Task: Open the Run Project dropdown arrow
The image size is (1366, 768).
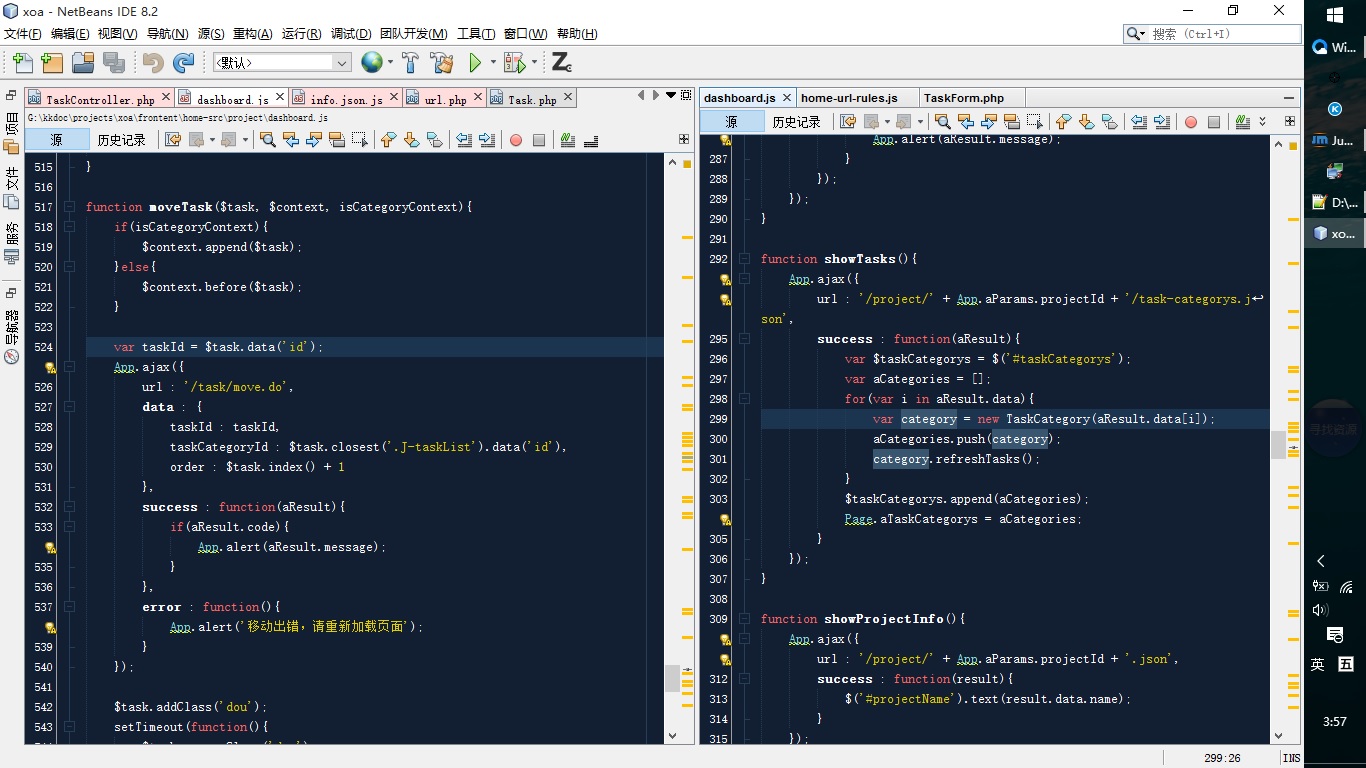Action: [x=492, y=63]
